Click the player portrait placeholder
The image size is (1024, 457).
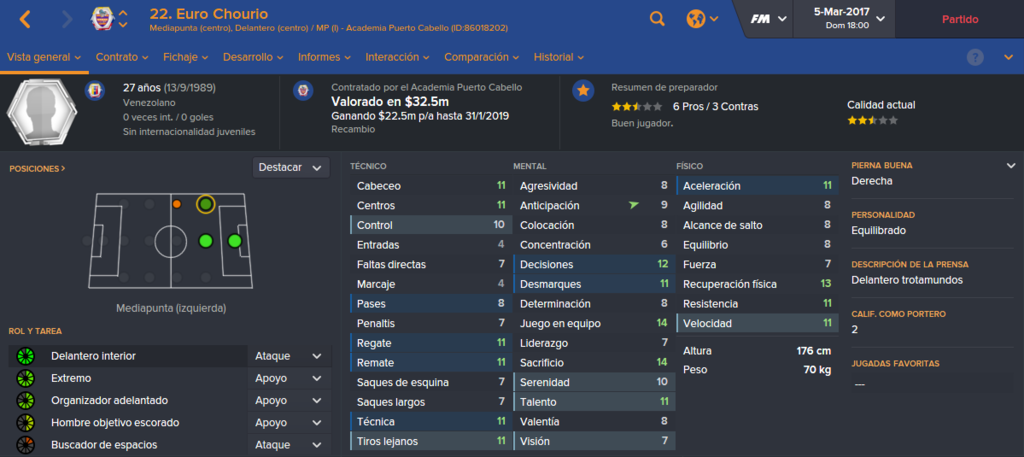coord(42,112)
